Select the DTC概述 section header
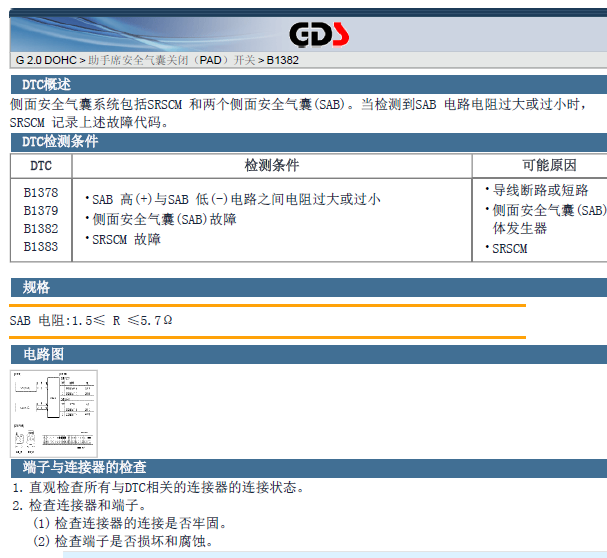 pos(309,84)
